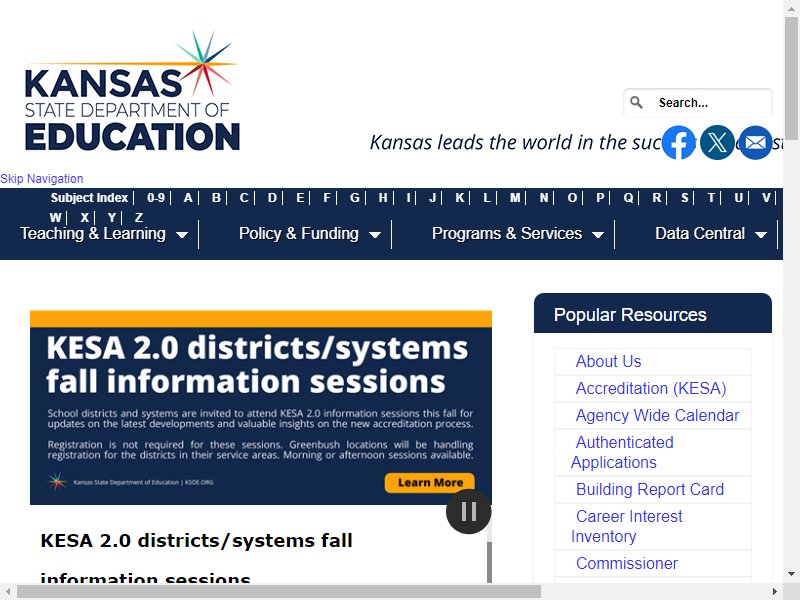Select letter G in subject index
This screenshot has height=600, width=800.
[355, 197]
